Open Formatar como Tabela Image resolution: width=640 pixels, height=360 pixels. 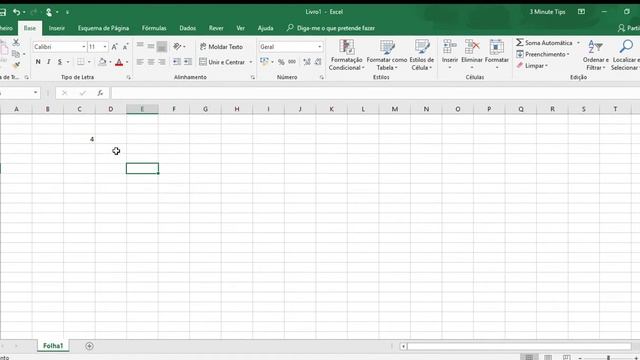point(387,55)
